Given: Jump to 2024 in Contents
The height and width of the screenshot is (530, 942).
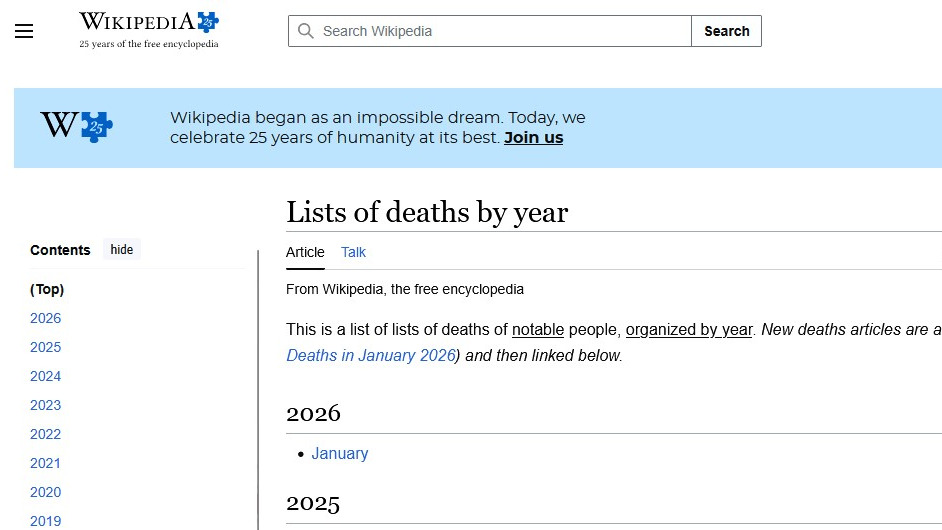Looking at the screenshot, I should [45, 376].
